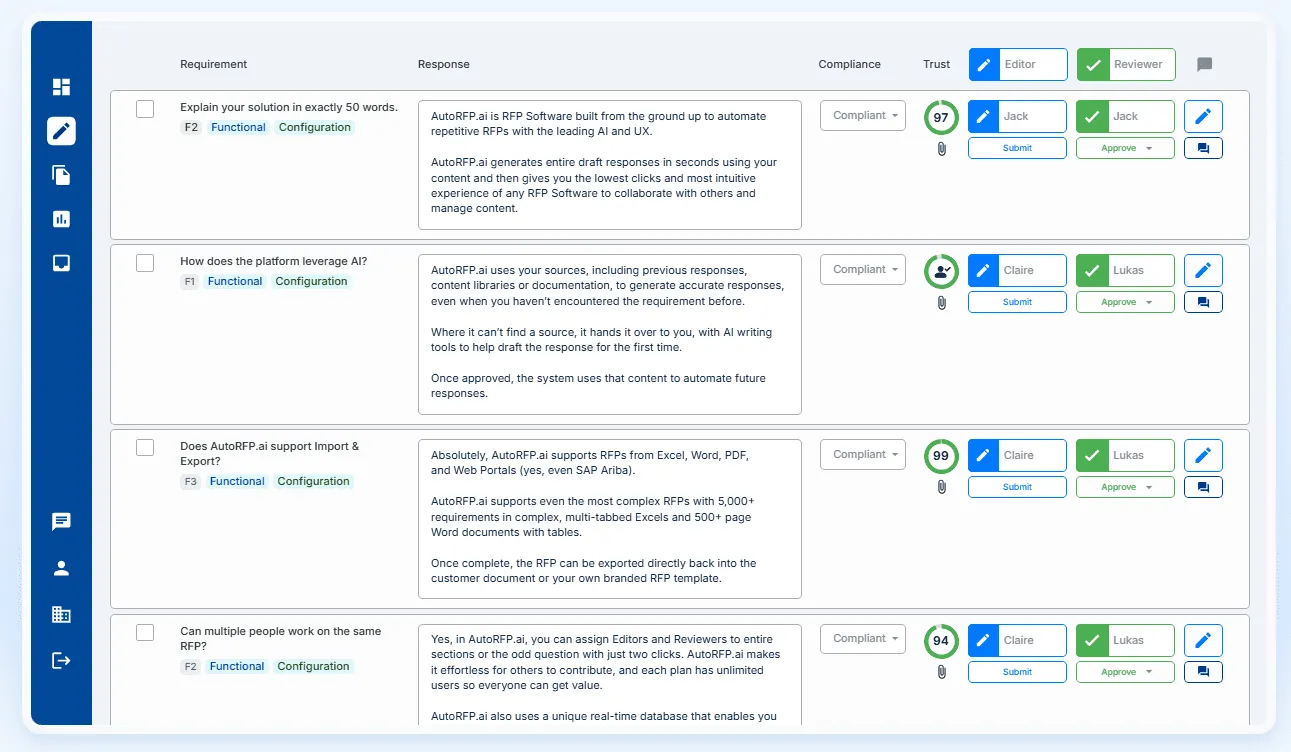
Task: Click the Compliance column header
Action: (849, 65)
